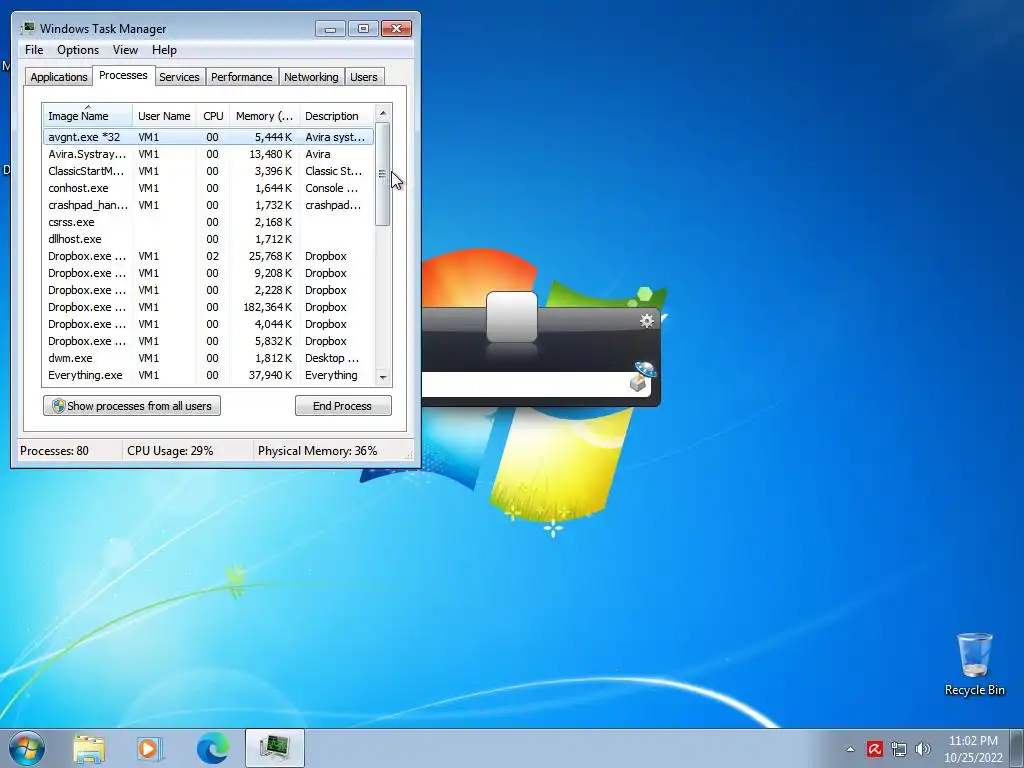Click the scrollbar up arrow in process list

(x=383, y=113)
